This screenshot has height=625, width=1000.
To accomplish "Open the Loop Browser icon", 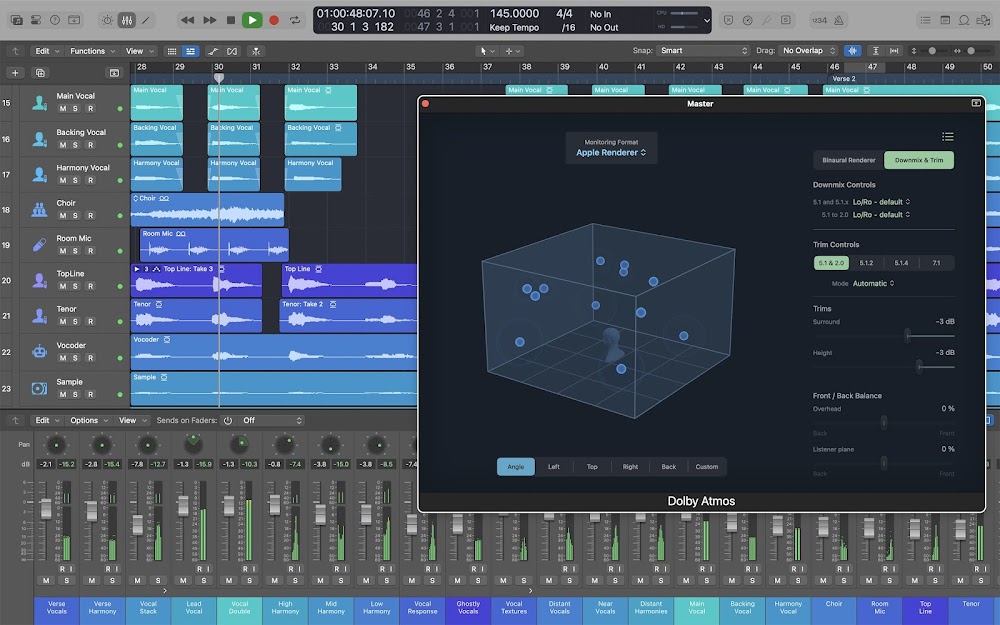I will click(964, 20).
